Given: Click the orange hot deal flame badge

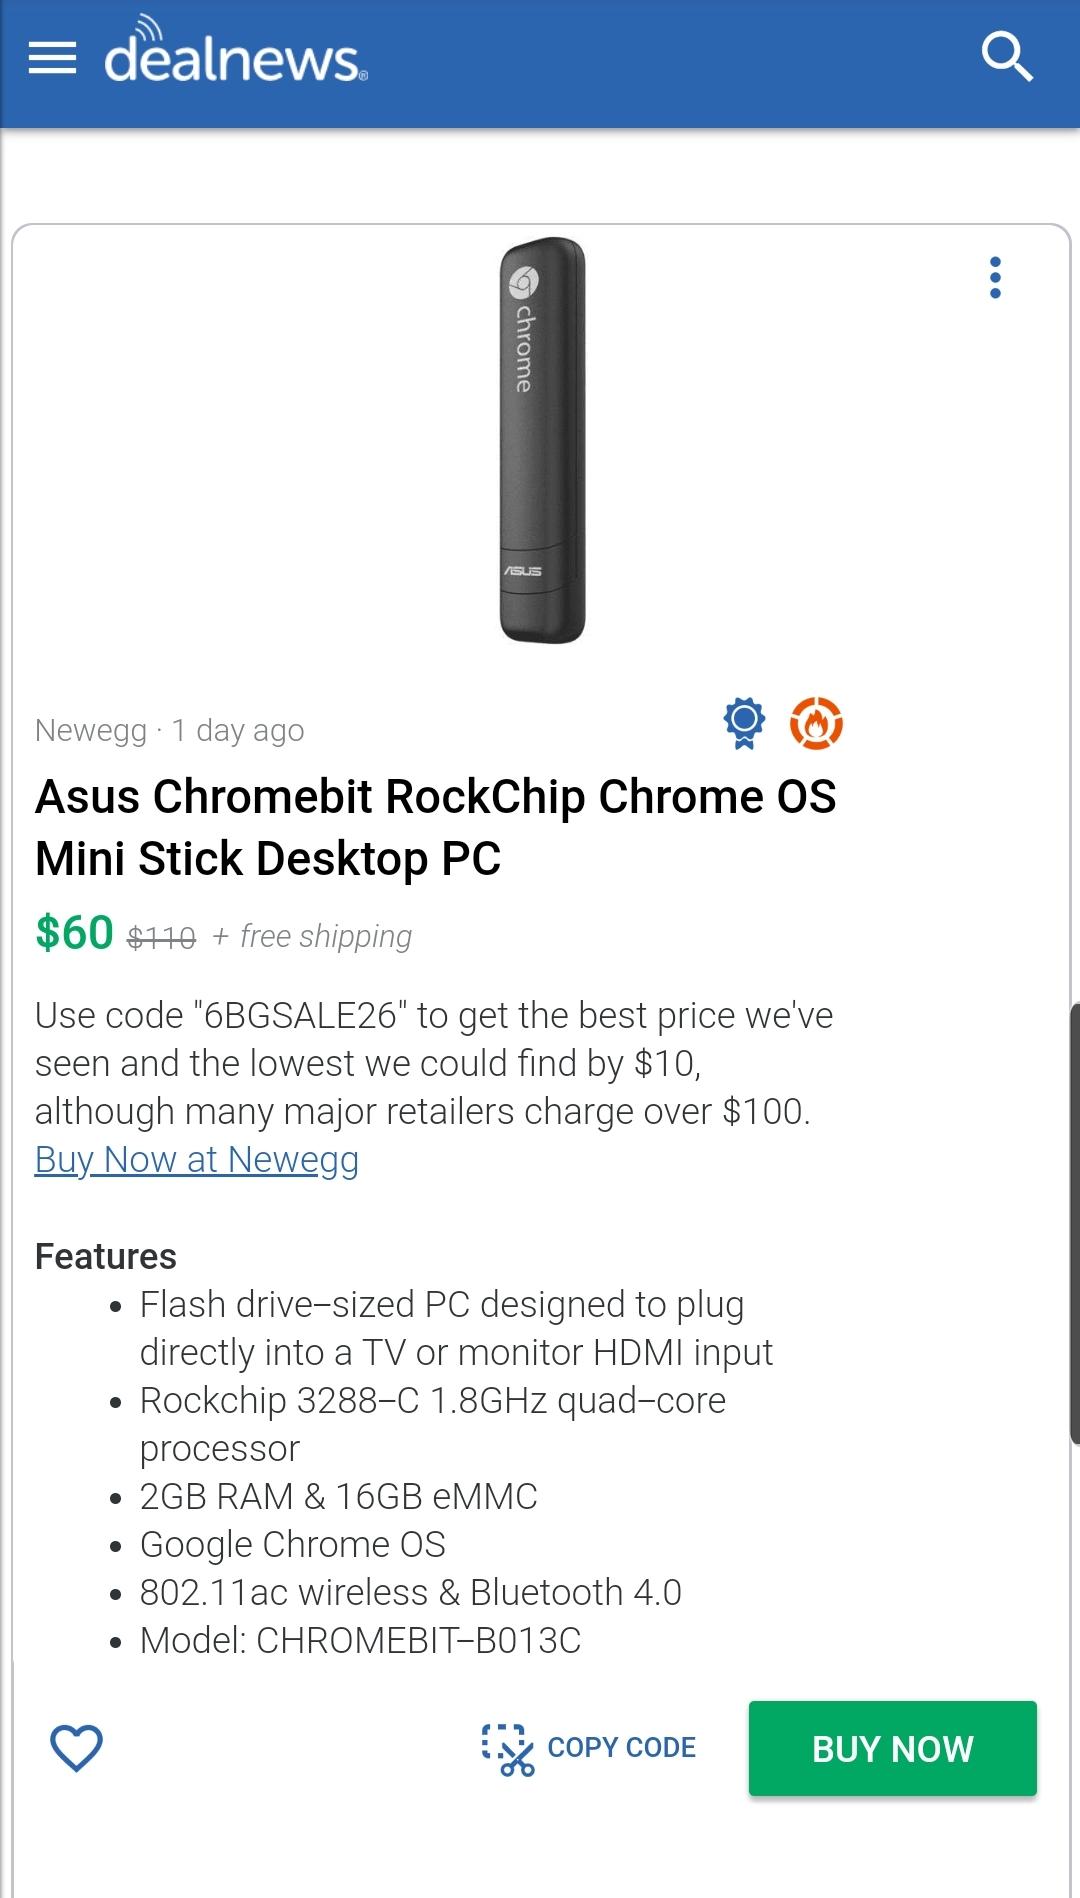Looking at the screenshot, I should click(816, 723).
